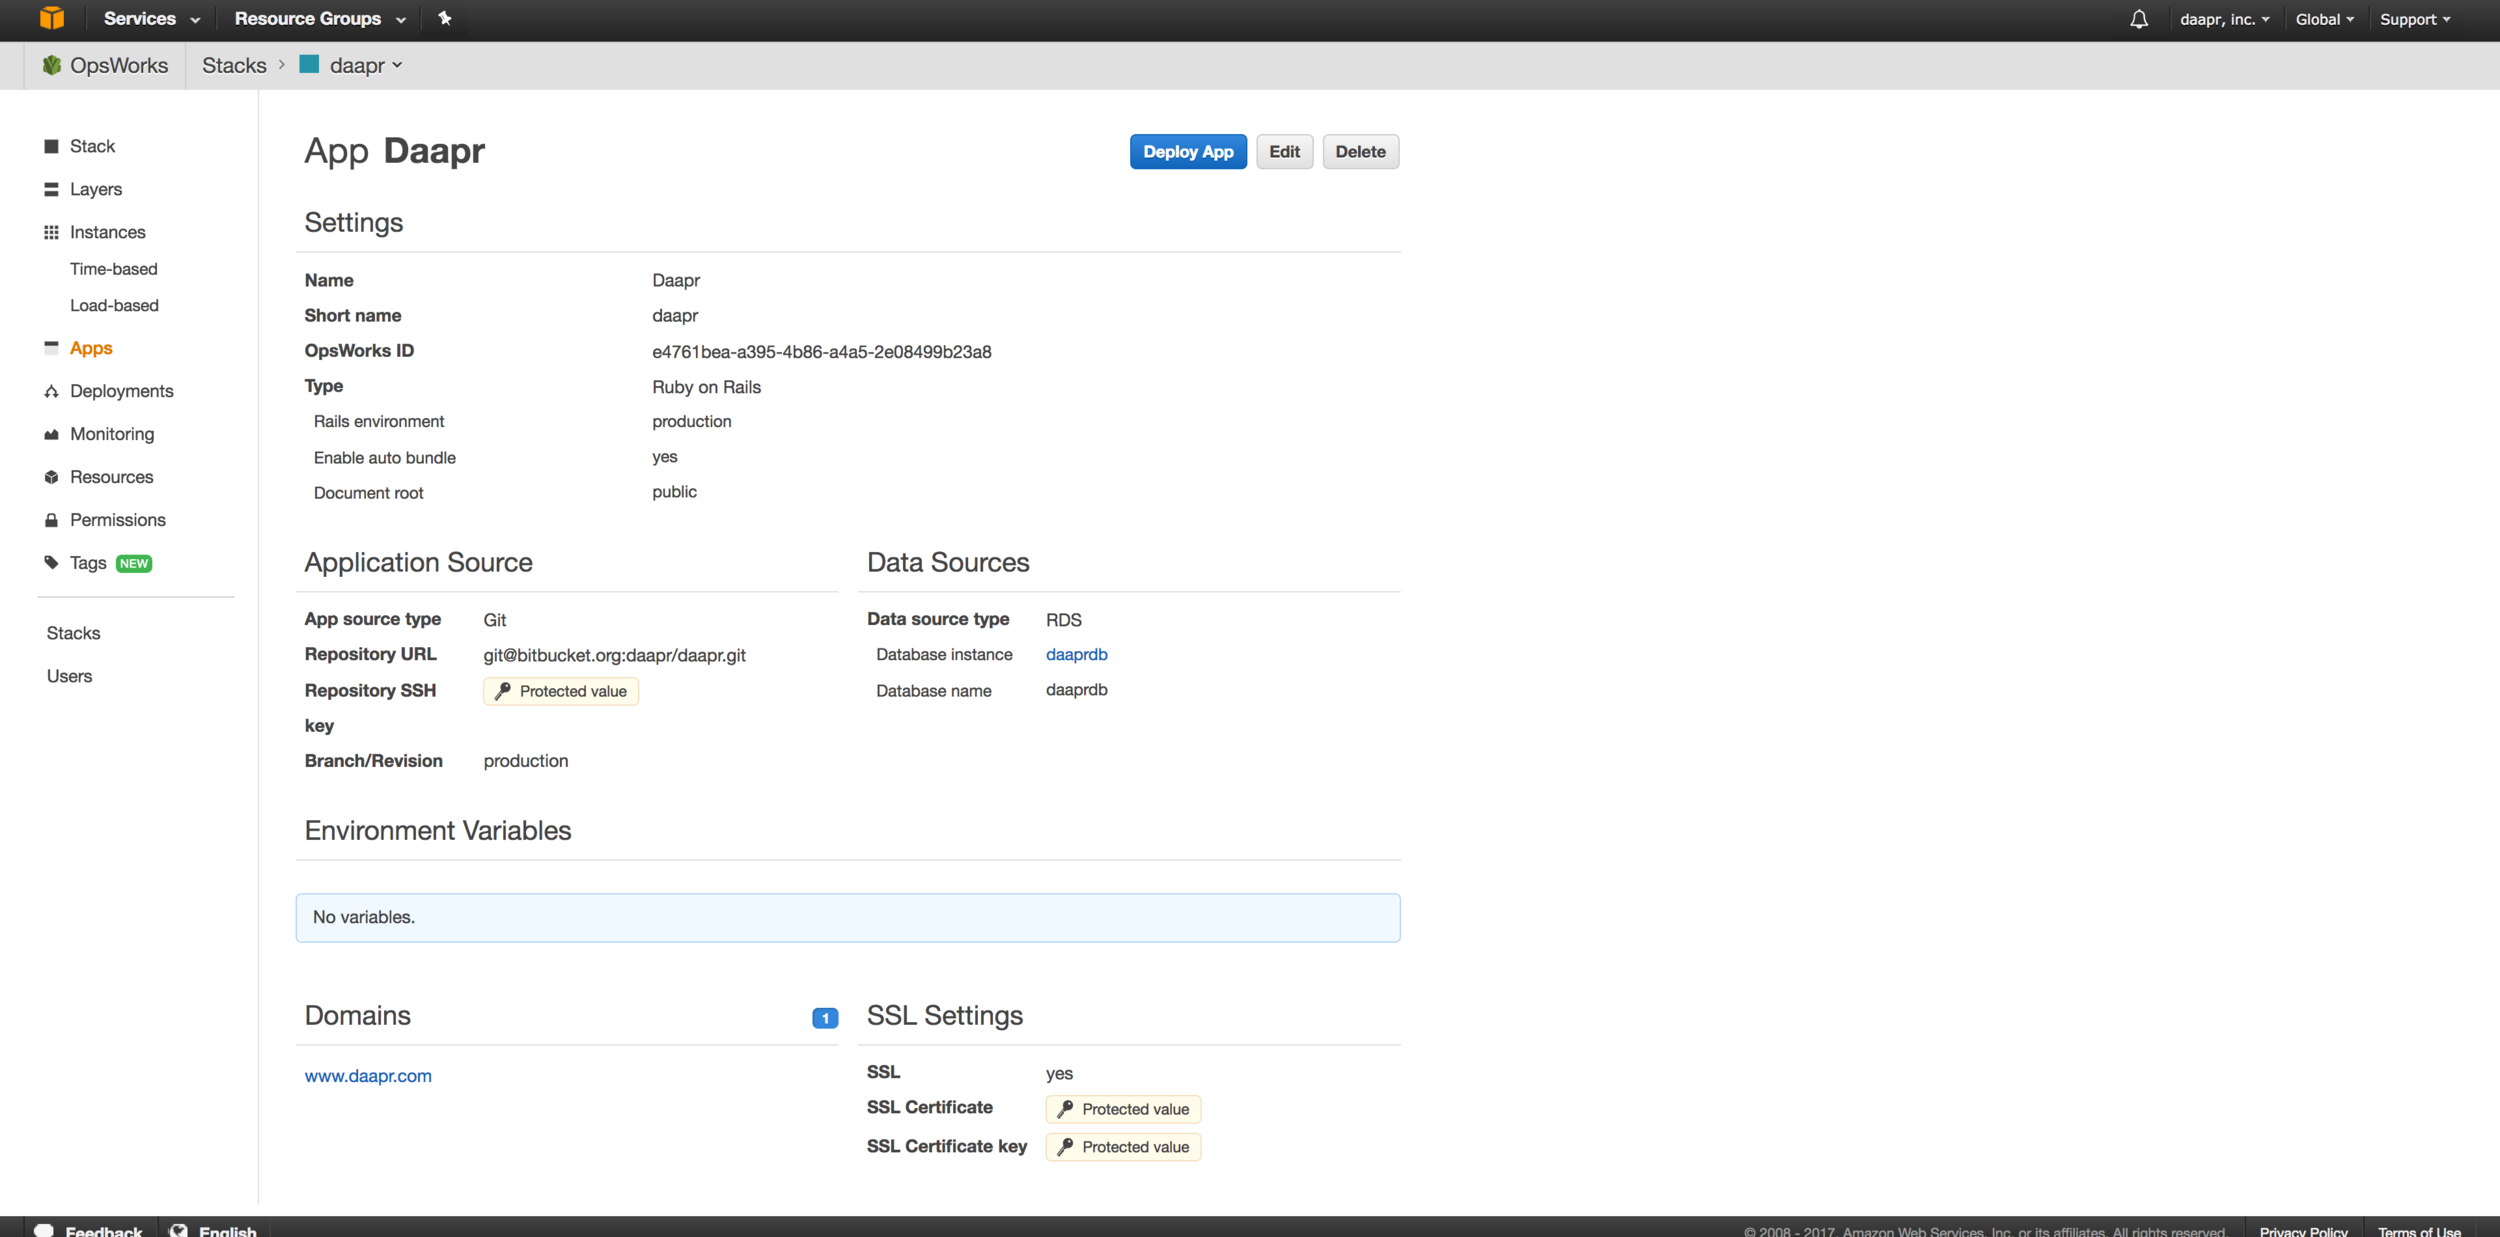Click the No variables. message box
2500x1237 pixels.
pyautogui.click(x=848, y=917)
